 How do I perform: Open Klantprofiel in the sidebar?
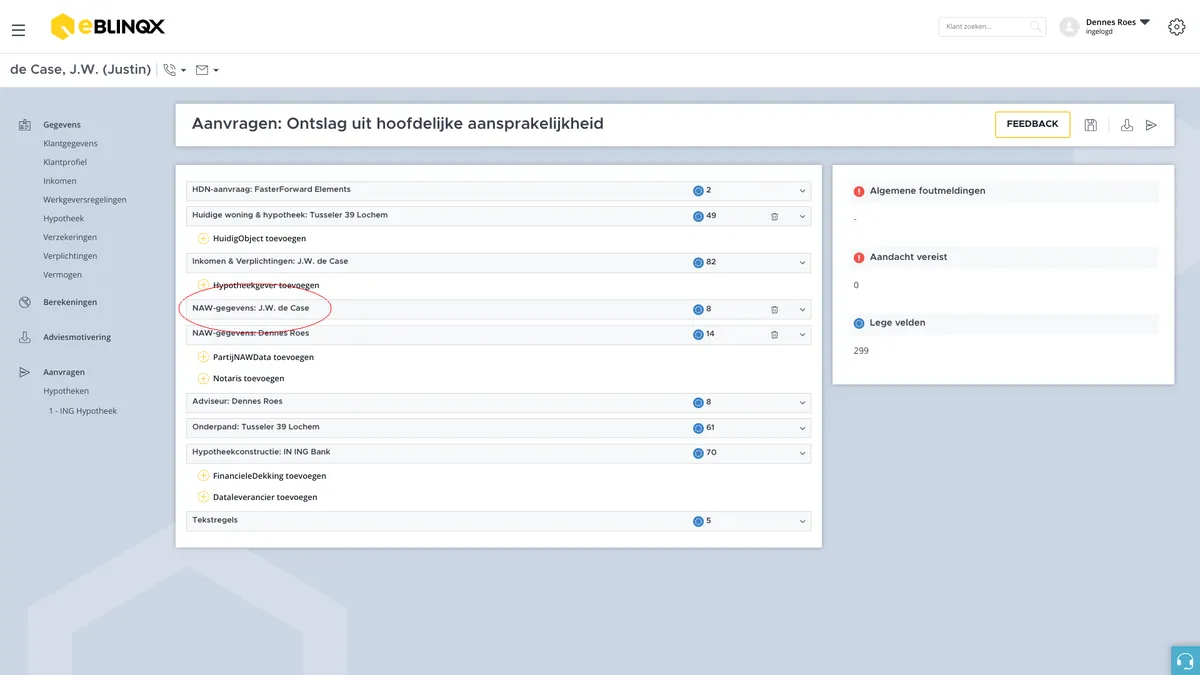tap(65, 162)
